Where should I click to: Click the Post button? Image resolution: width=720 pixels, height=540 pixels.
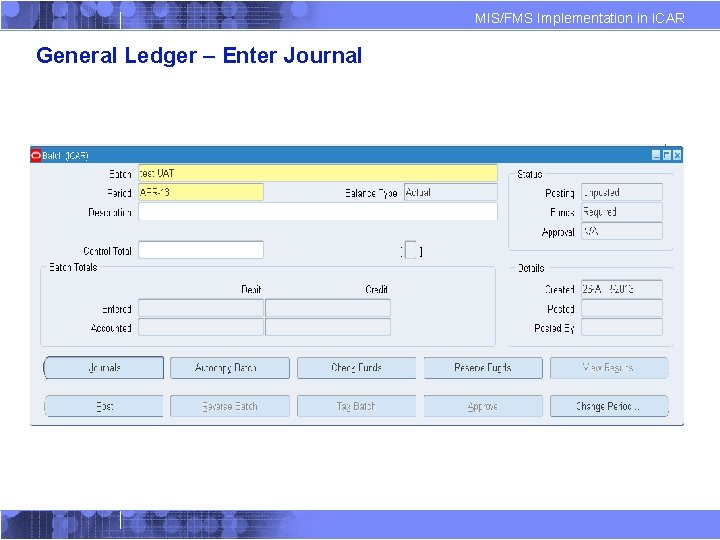click(103, 406)
